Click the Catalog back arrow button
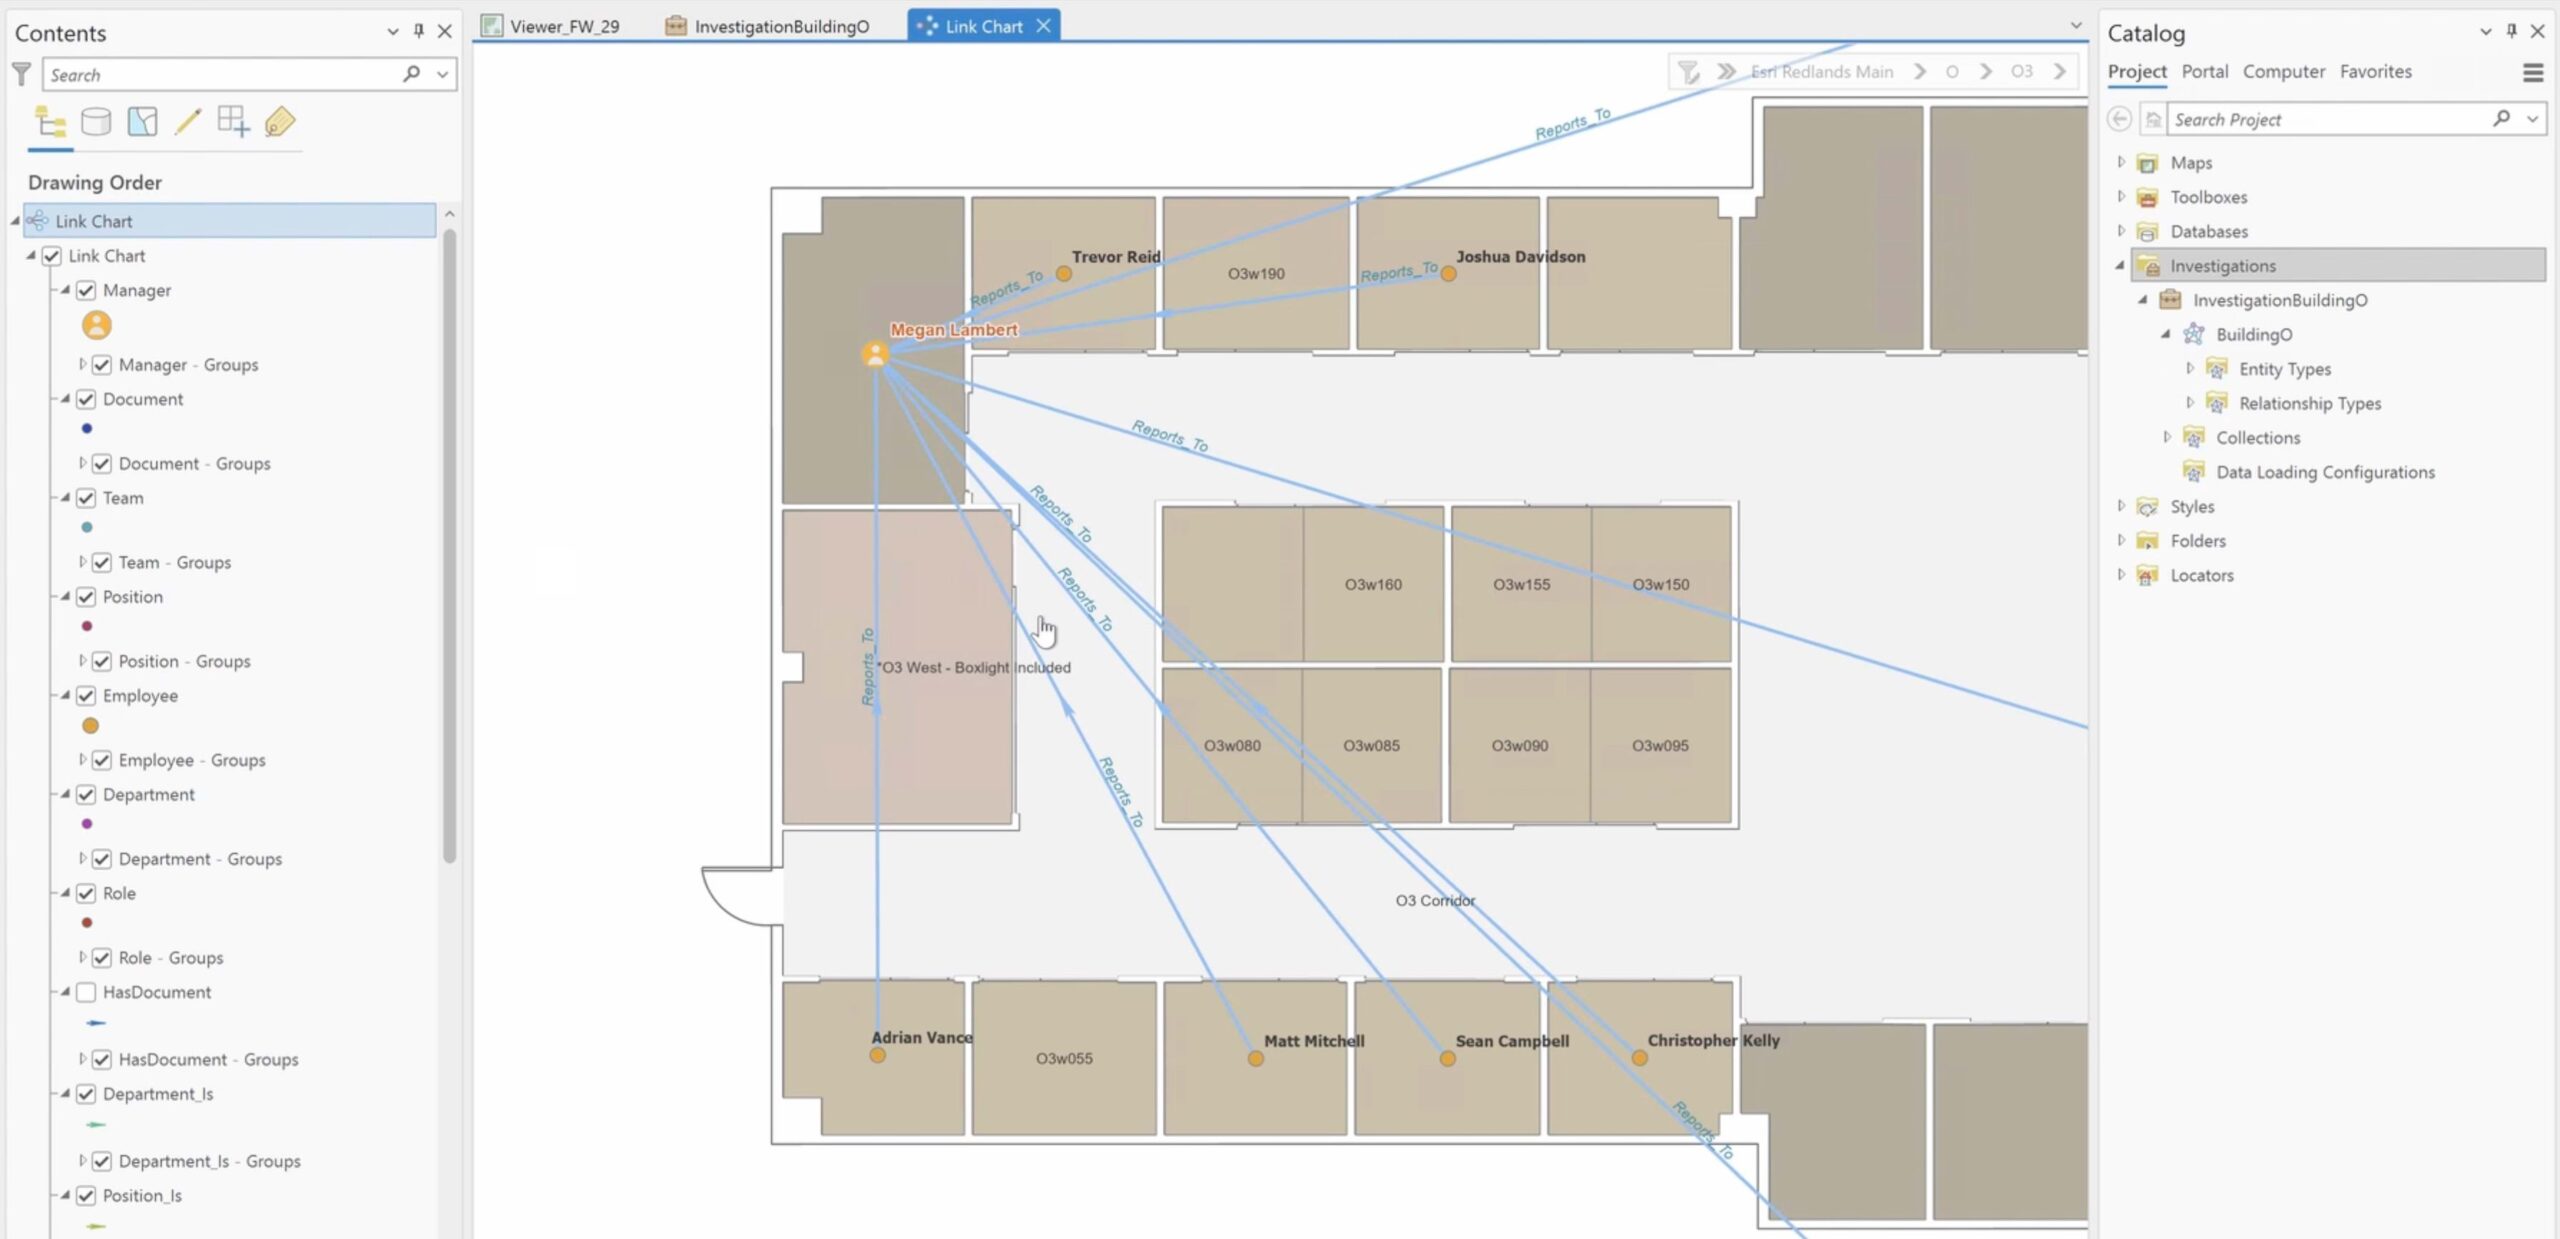Screen dimensions: 2560x1239 2119,119
